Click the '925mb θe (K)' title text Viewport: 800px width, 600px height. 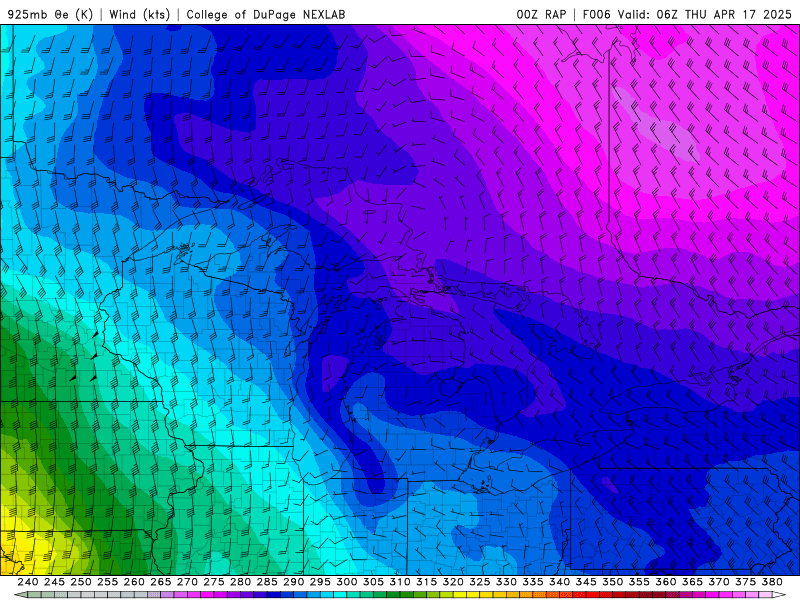50,14
